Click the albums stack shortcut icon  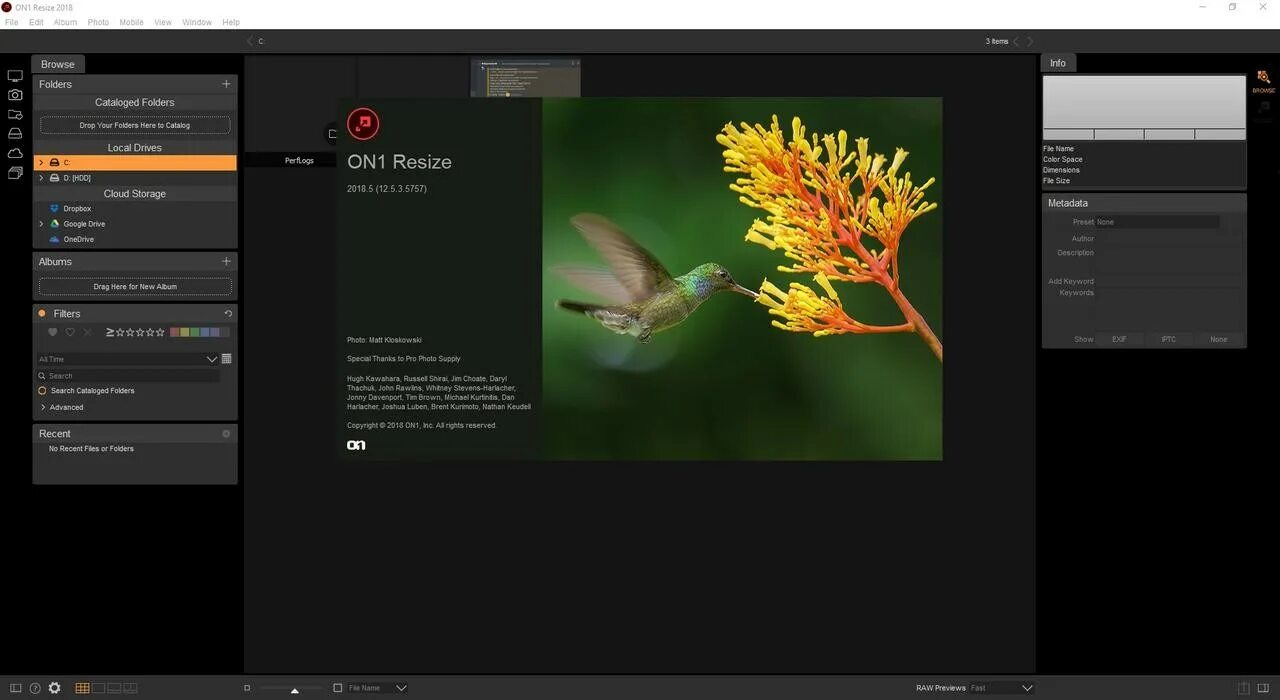coord(15,173)
